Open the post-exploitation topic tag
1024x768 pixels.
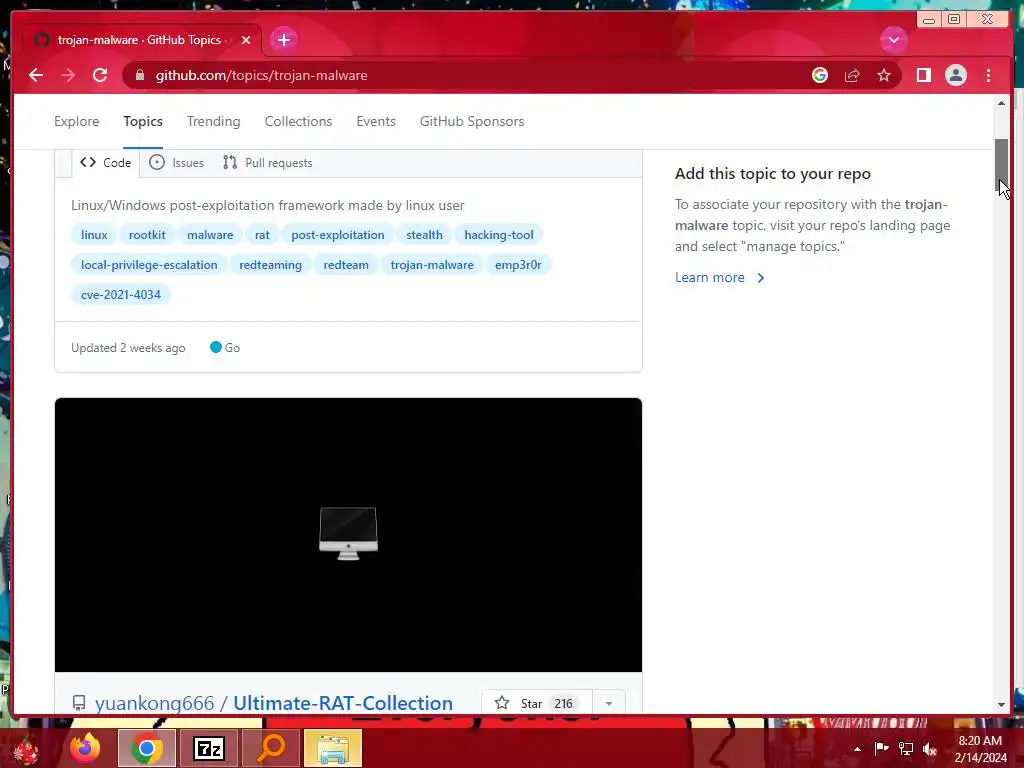(x=338, y=235)
